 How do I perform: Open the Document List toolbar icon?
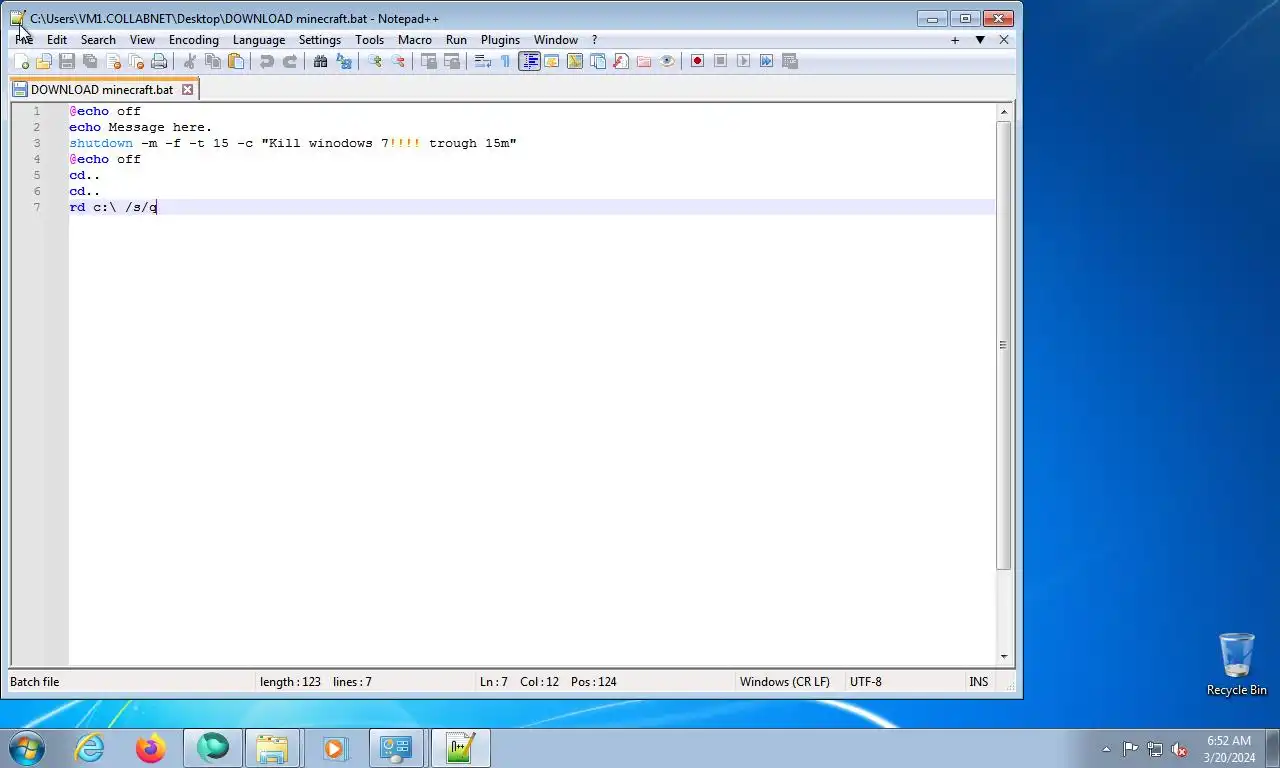pyautogui.click(x=598, y=61)
